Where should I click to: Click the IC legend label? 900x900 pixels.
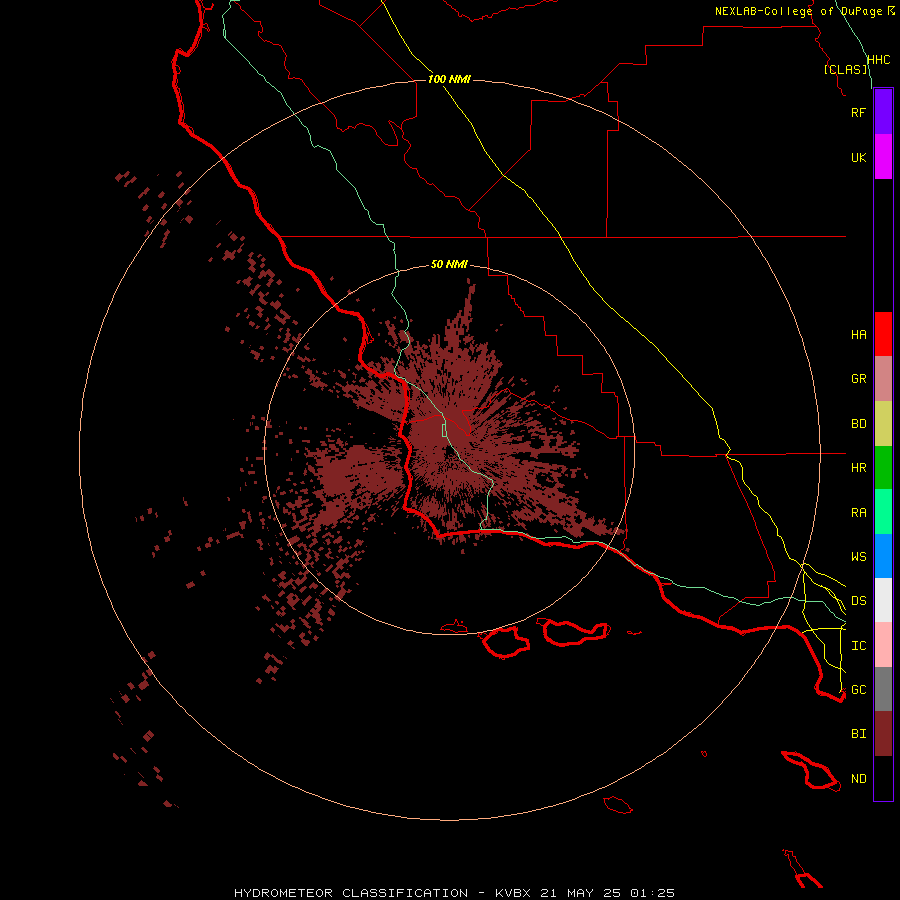tap(858, 646)
